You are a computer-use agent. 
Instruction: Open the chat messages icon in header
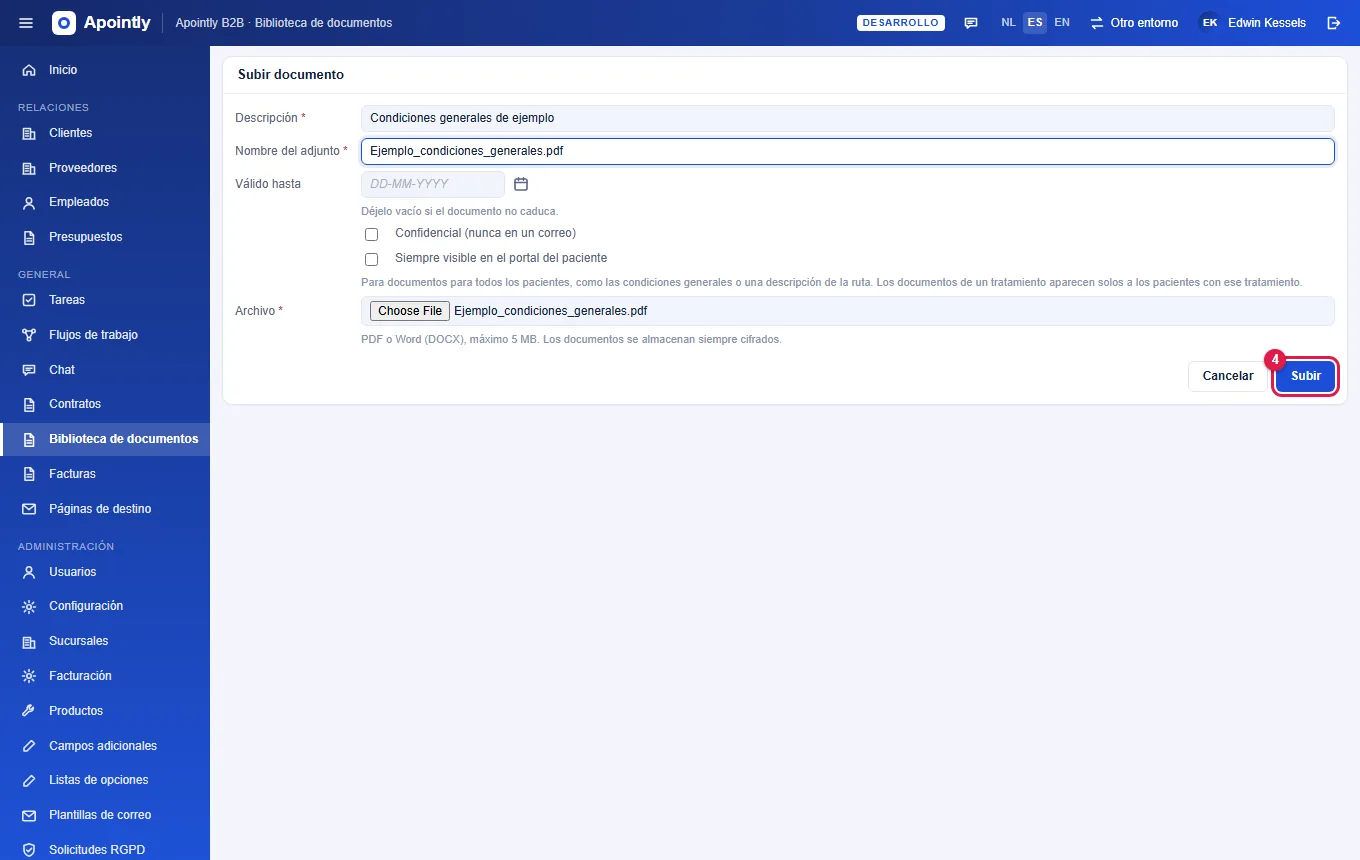point(971,23)
